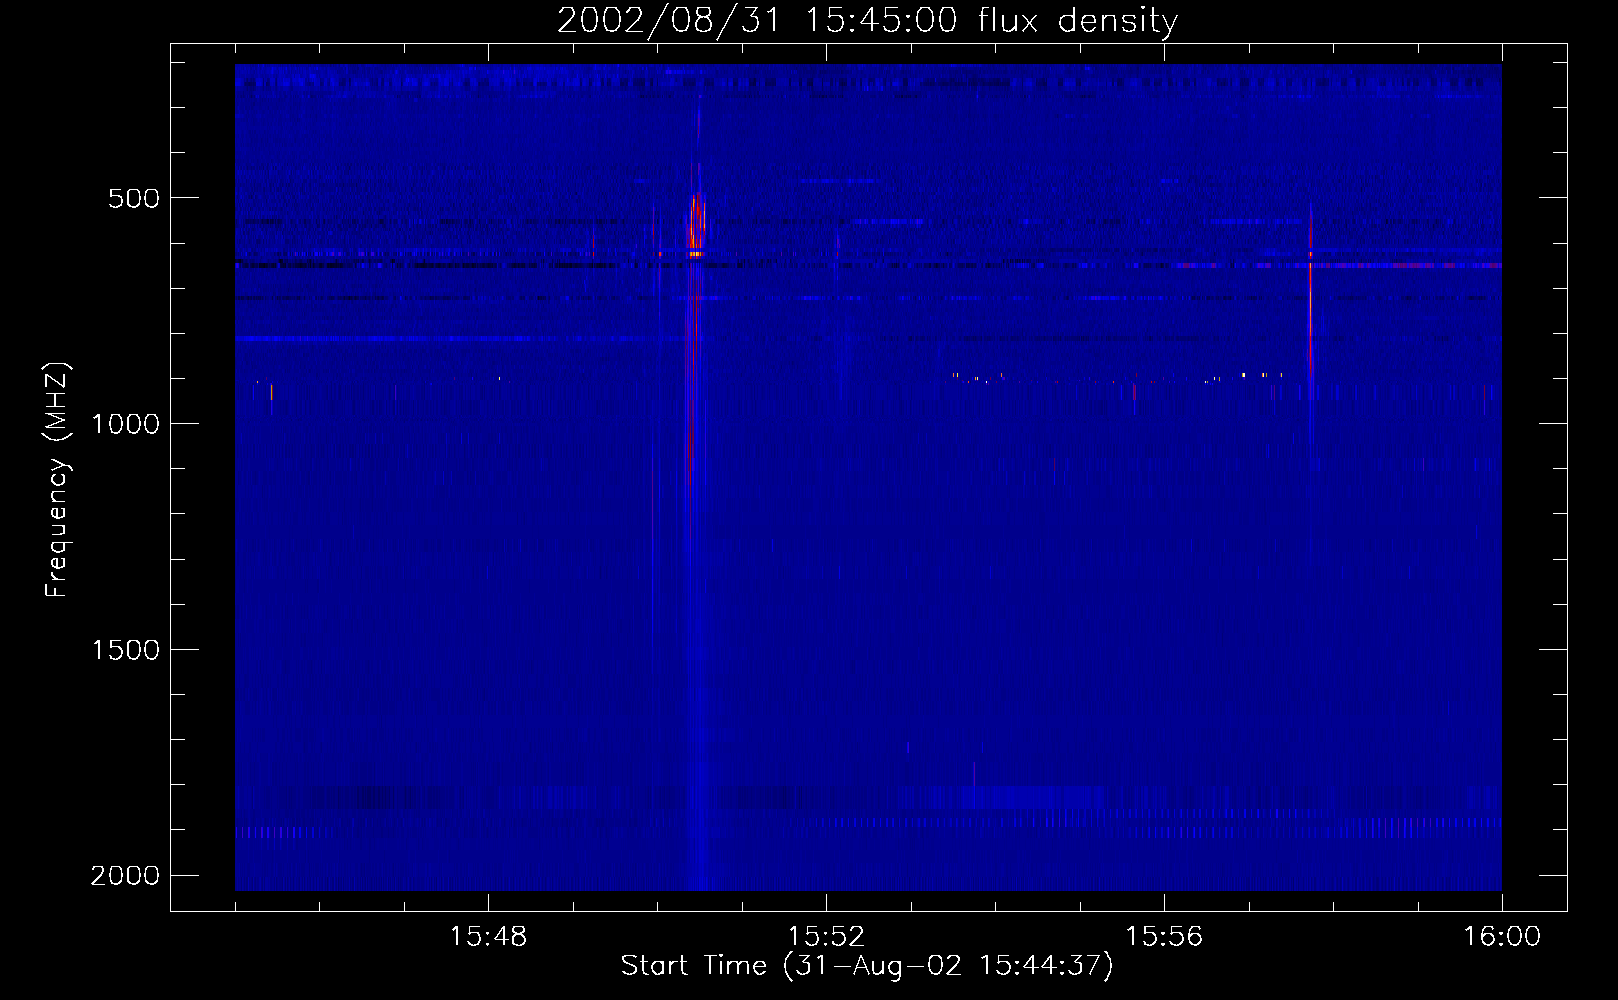Click the bright red burst near 500 MHz
1618x1000 pixels.
(x=696, y=227)
